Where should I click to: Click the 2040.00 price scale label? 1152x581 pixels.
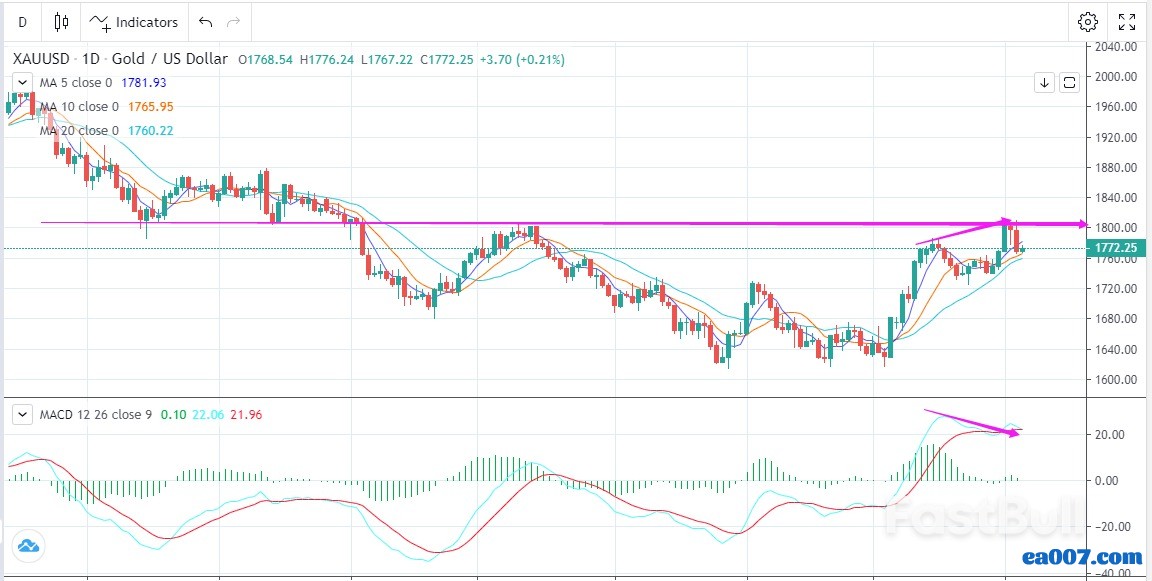pos(1116,46)
